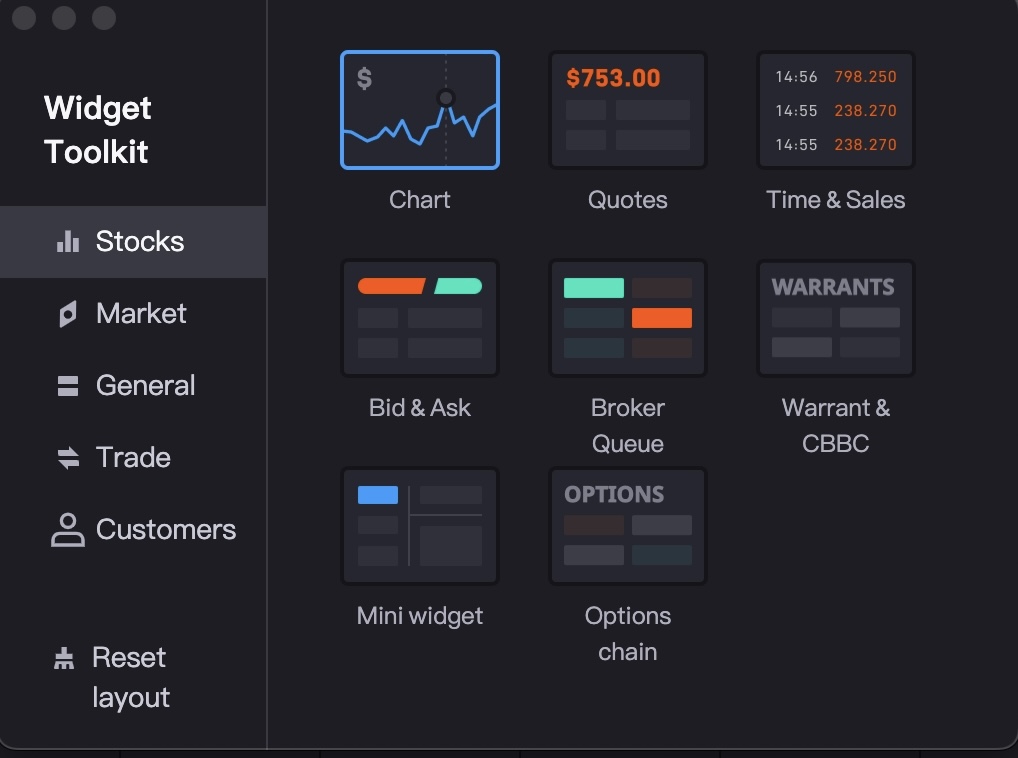1018x758 pixels.
Task: Click the Reset layout broom icon
Action: click(x=65, y=658)
